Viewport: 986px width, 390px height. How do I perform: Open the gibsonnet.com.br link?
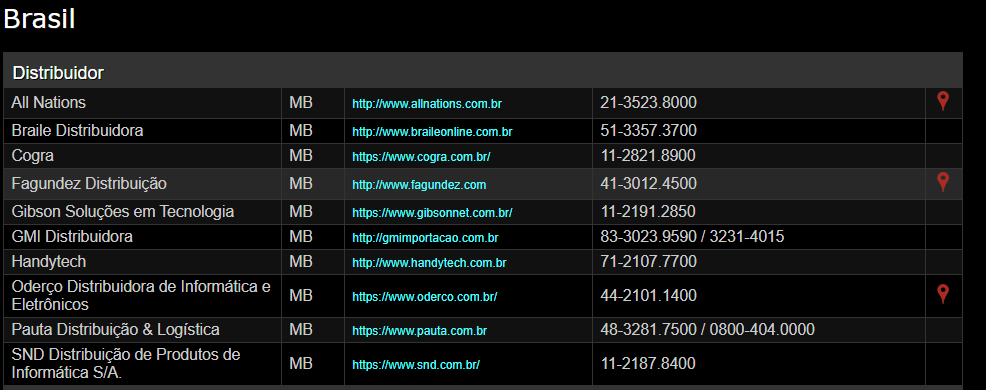(432, 213)
